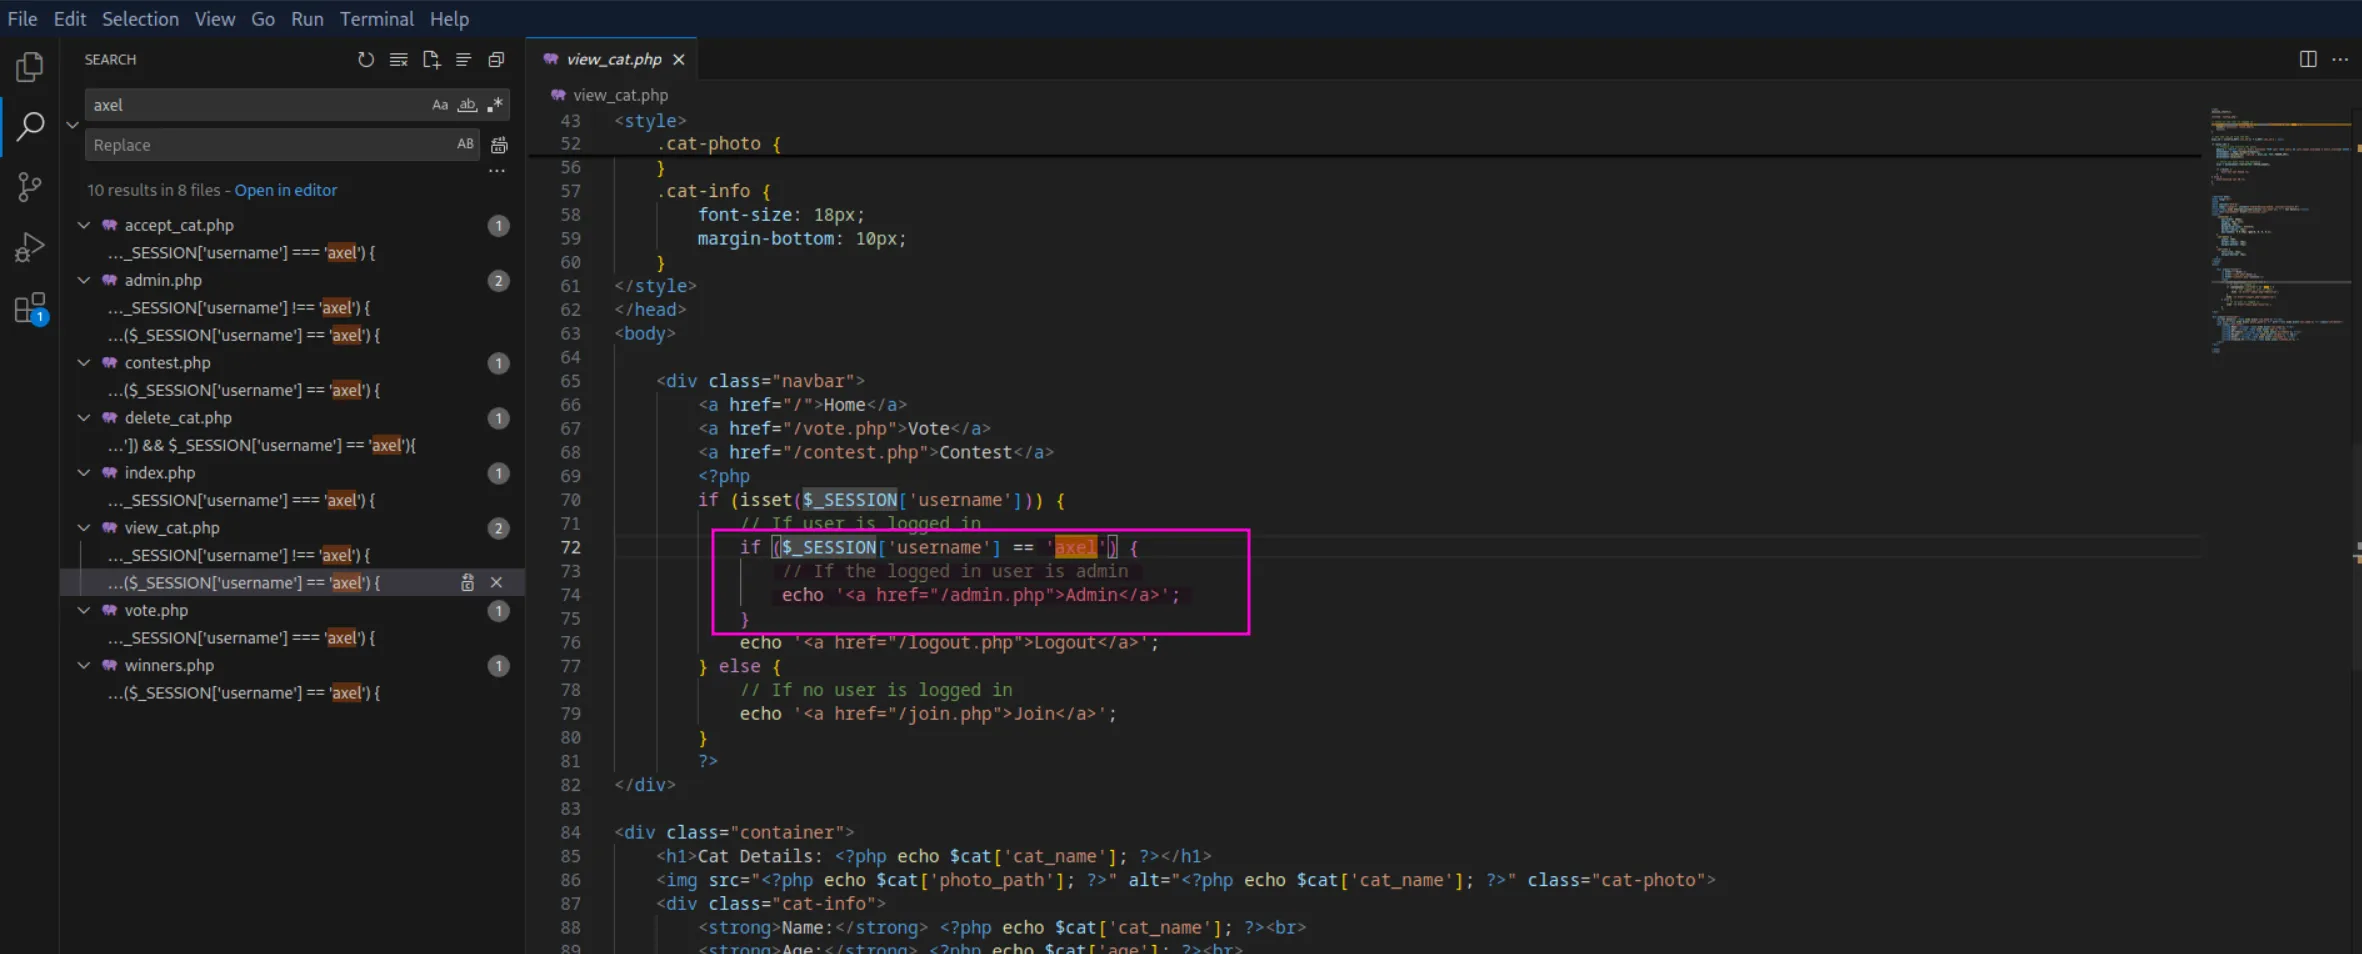The image size is (2362, 954).
Task: Open the File menu
Action: click(x=22, y=19)
